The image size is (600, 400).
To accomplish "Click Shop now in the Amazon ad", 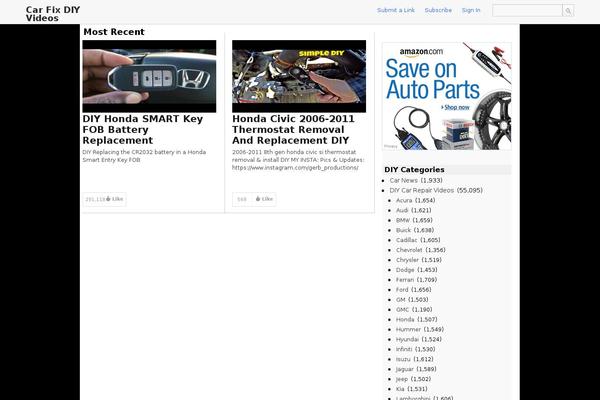I will click(x=455, y=107).
